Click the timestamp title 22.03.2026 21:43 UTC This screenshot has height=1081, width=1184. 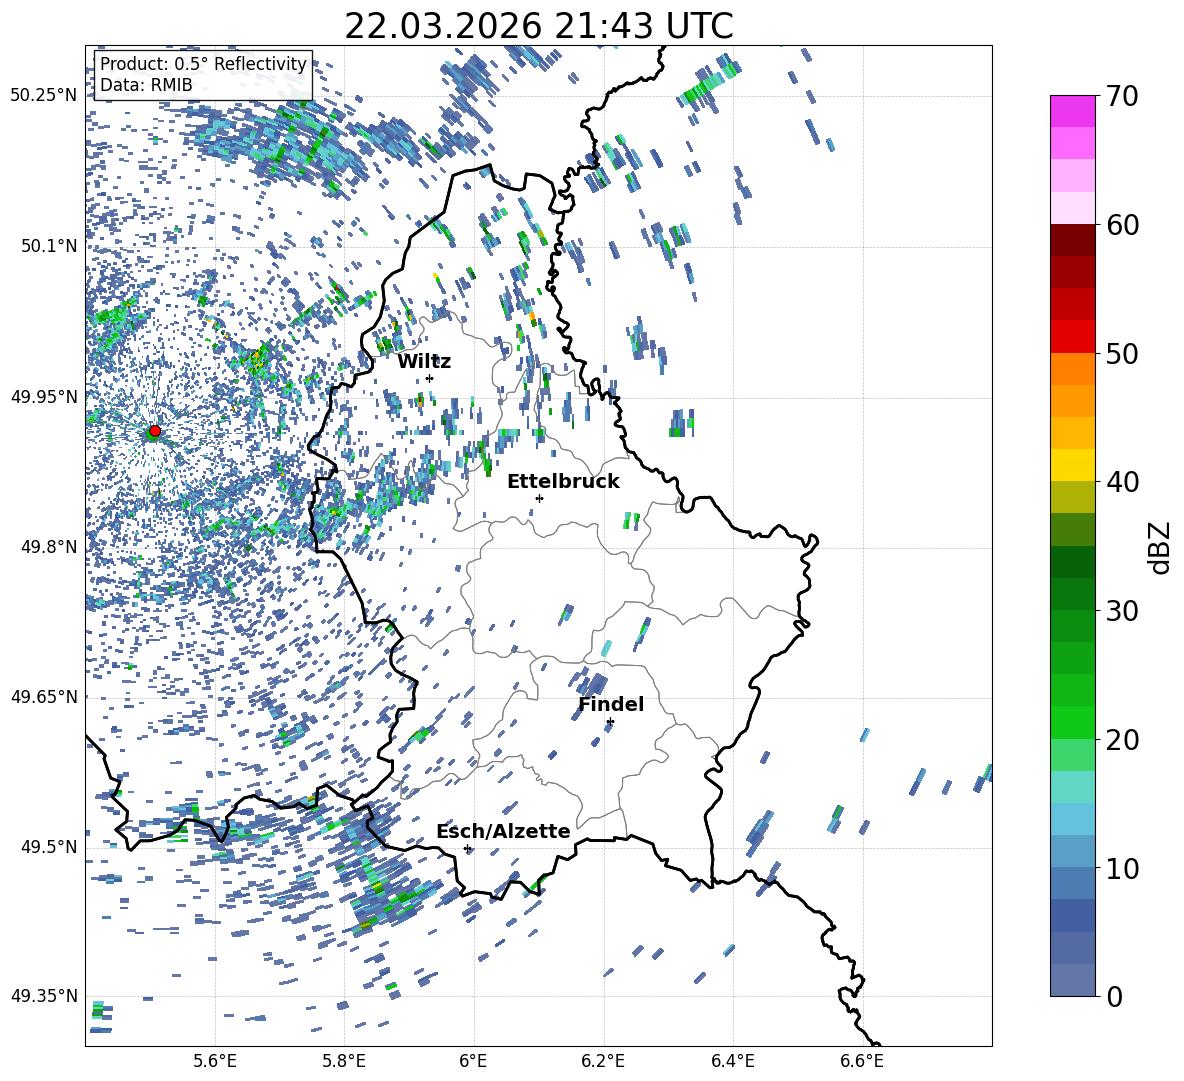click(x=538, y=26)
